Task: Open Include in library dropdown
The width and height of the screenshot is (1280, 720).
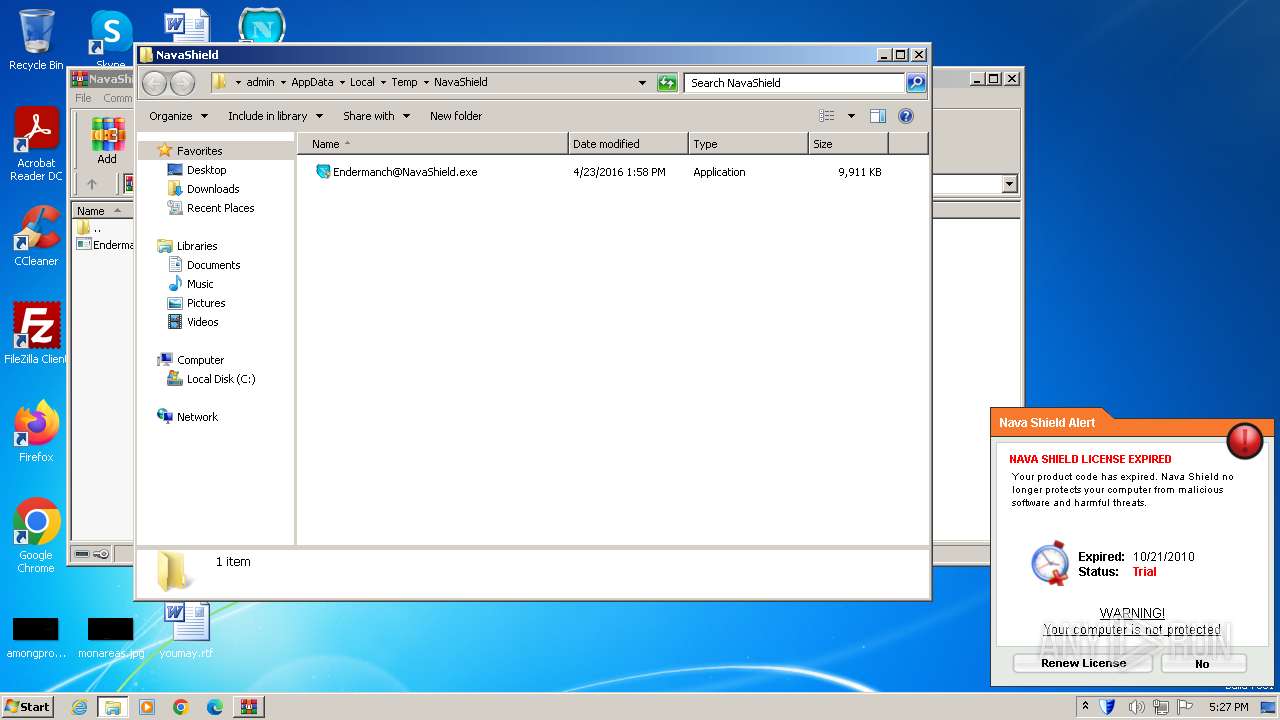Action: click(275, 116)
